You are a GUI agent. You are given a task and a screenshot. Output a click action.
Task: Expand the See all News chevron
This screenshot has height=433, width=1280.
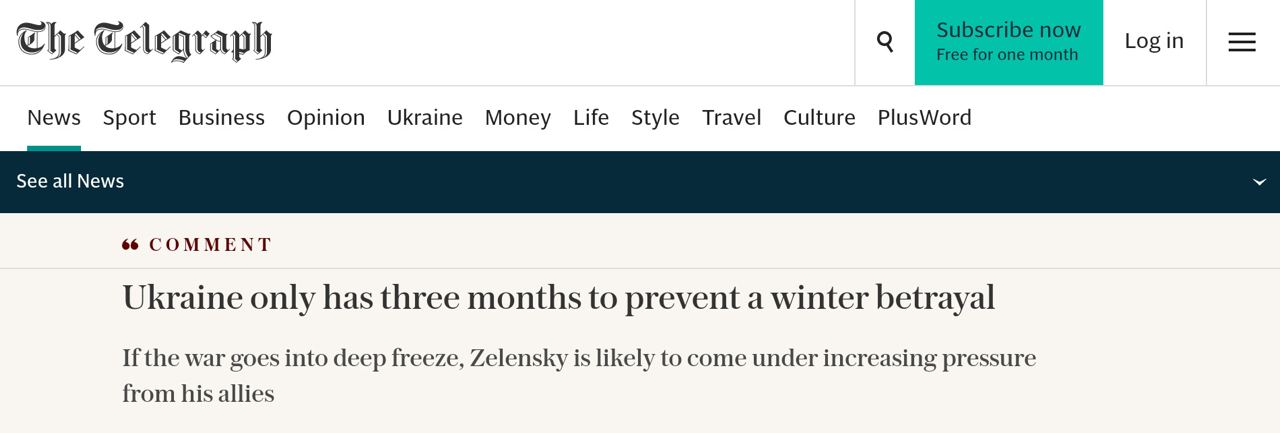(x=1259, y=182)
